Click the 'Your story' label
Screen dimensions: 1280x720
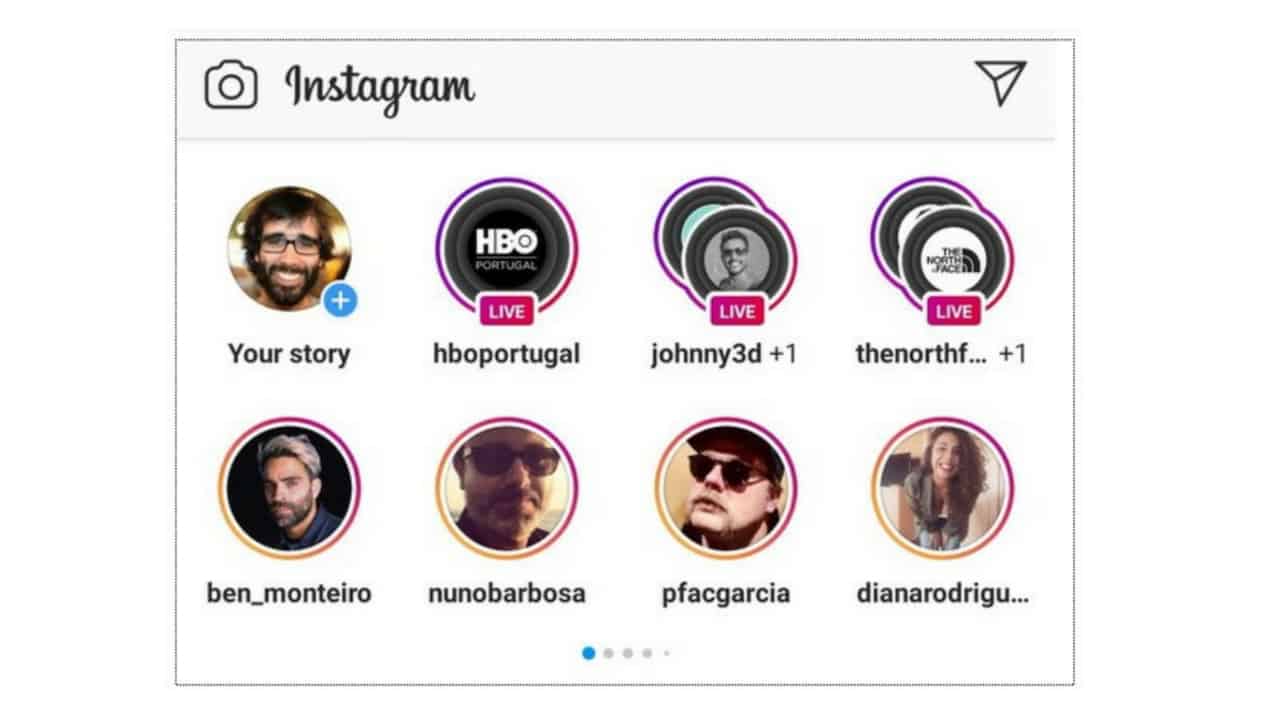[289, 354]
